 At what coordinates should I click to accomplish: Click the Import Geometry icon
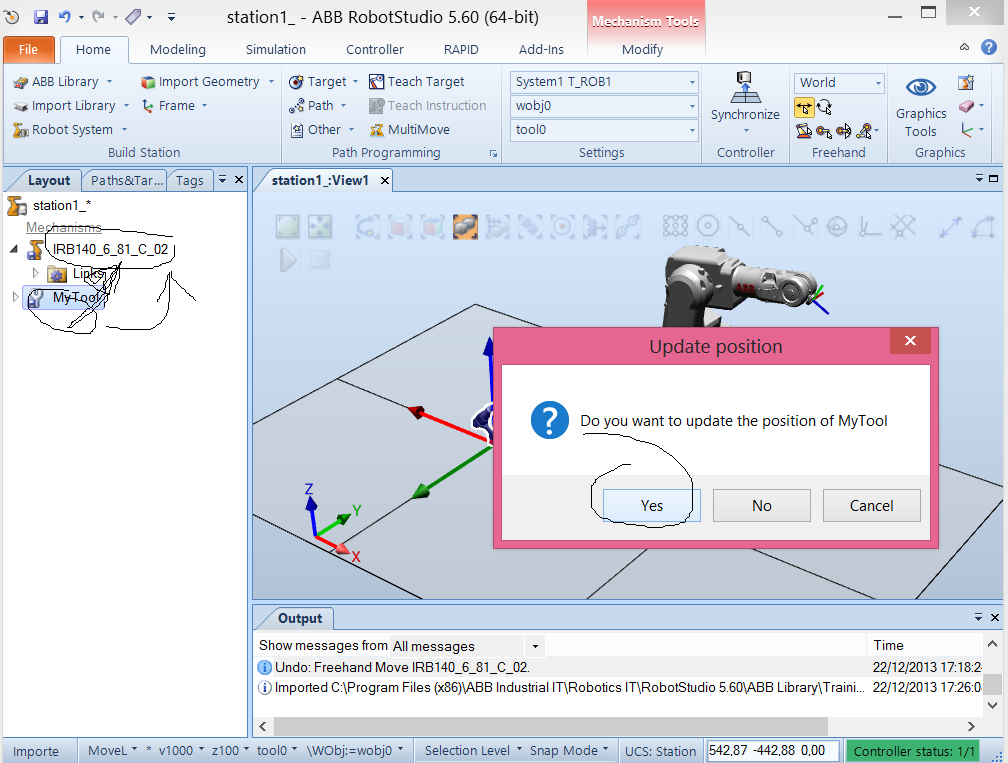pyautogui.click(x=148, y=82)
